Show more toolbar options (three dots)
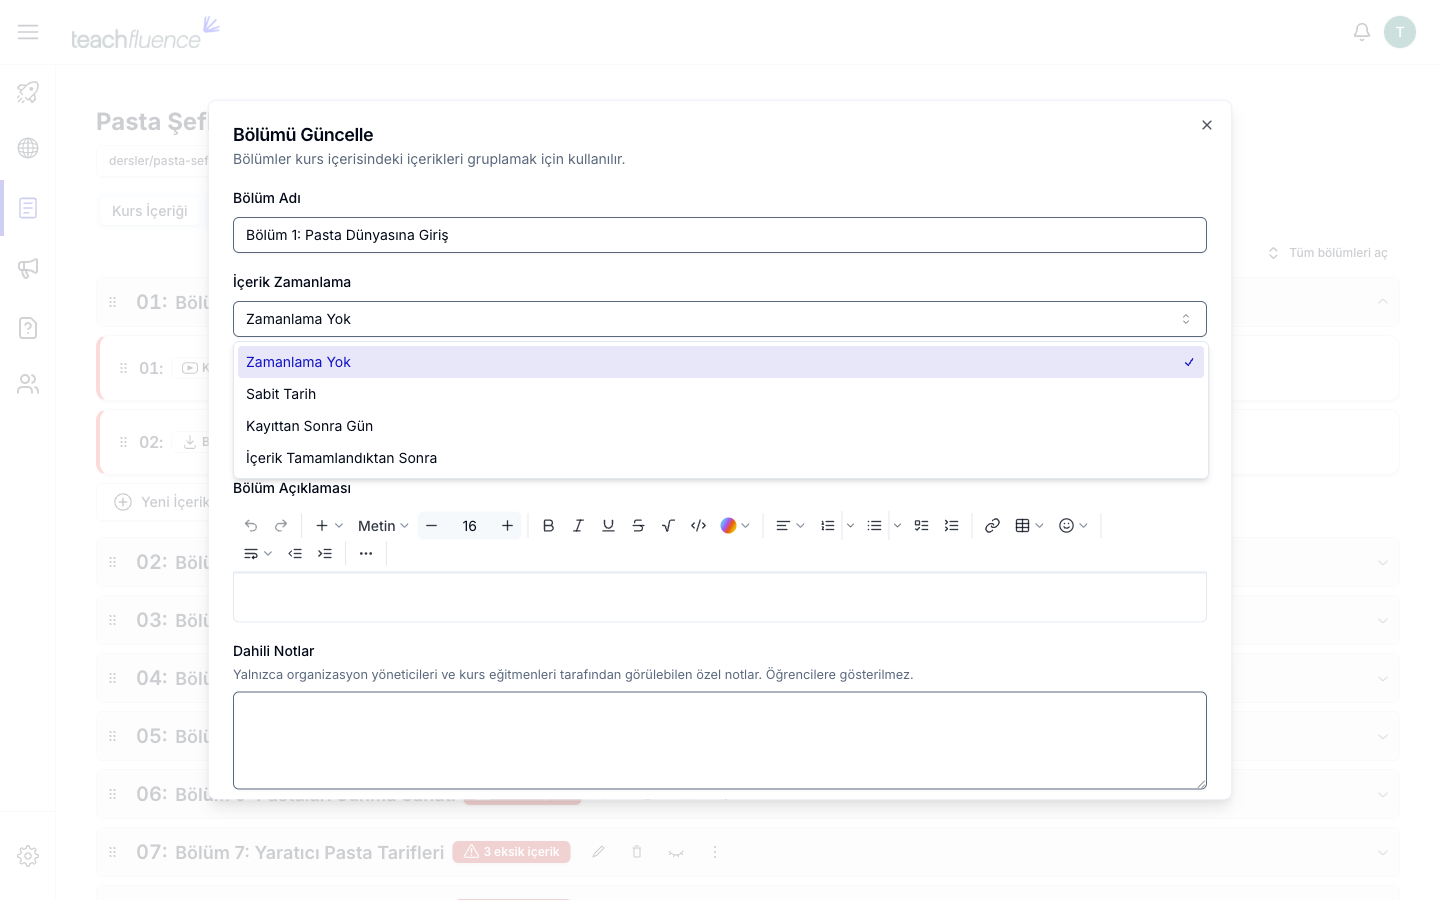The height and width of the screenshot is (900, 1440). pyautogui.click(x=366, y=554)
